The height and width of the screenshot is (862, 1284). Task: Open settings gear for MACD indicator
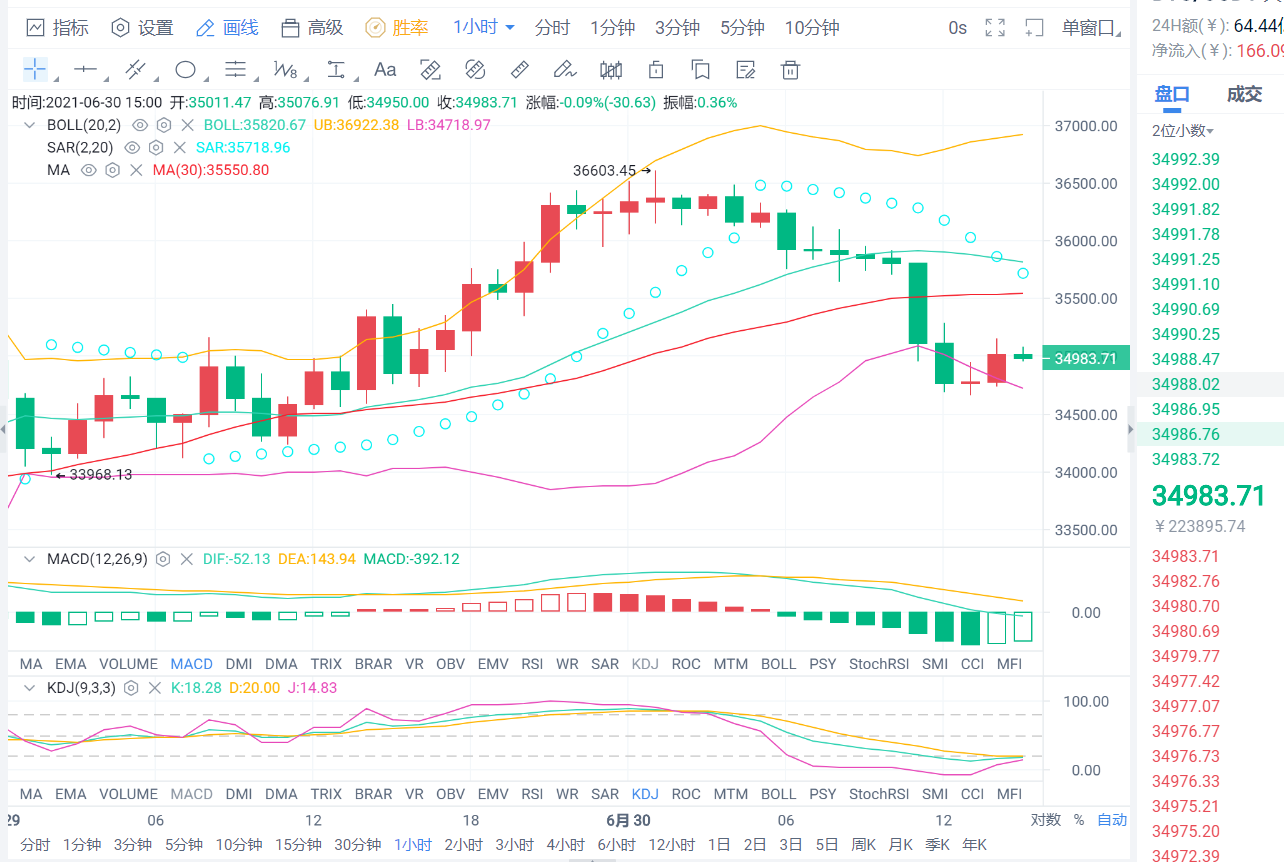pos(163,559)
